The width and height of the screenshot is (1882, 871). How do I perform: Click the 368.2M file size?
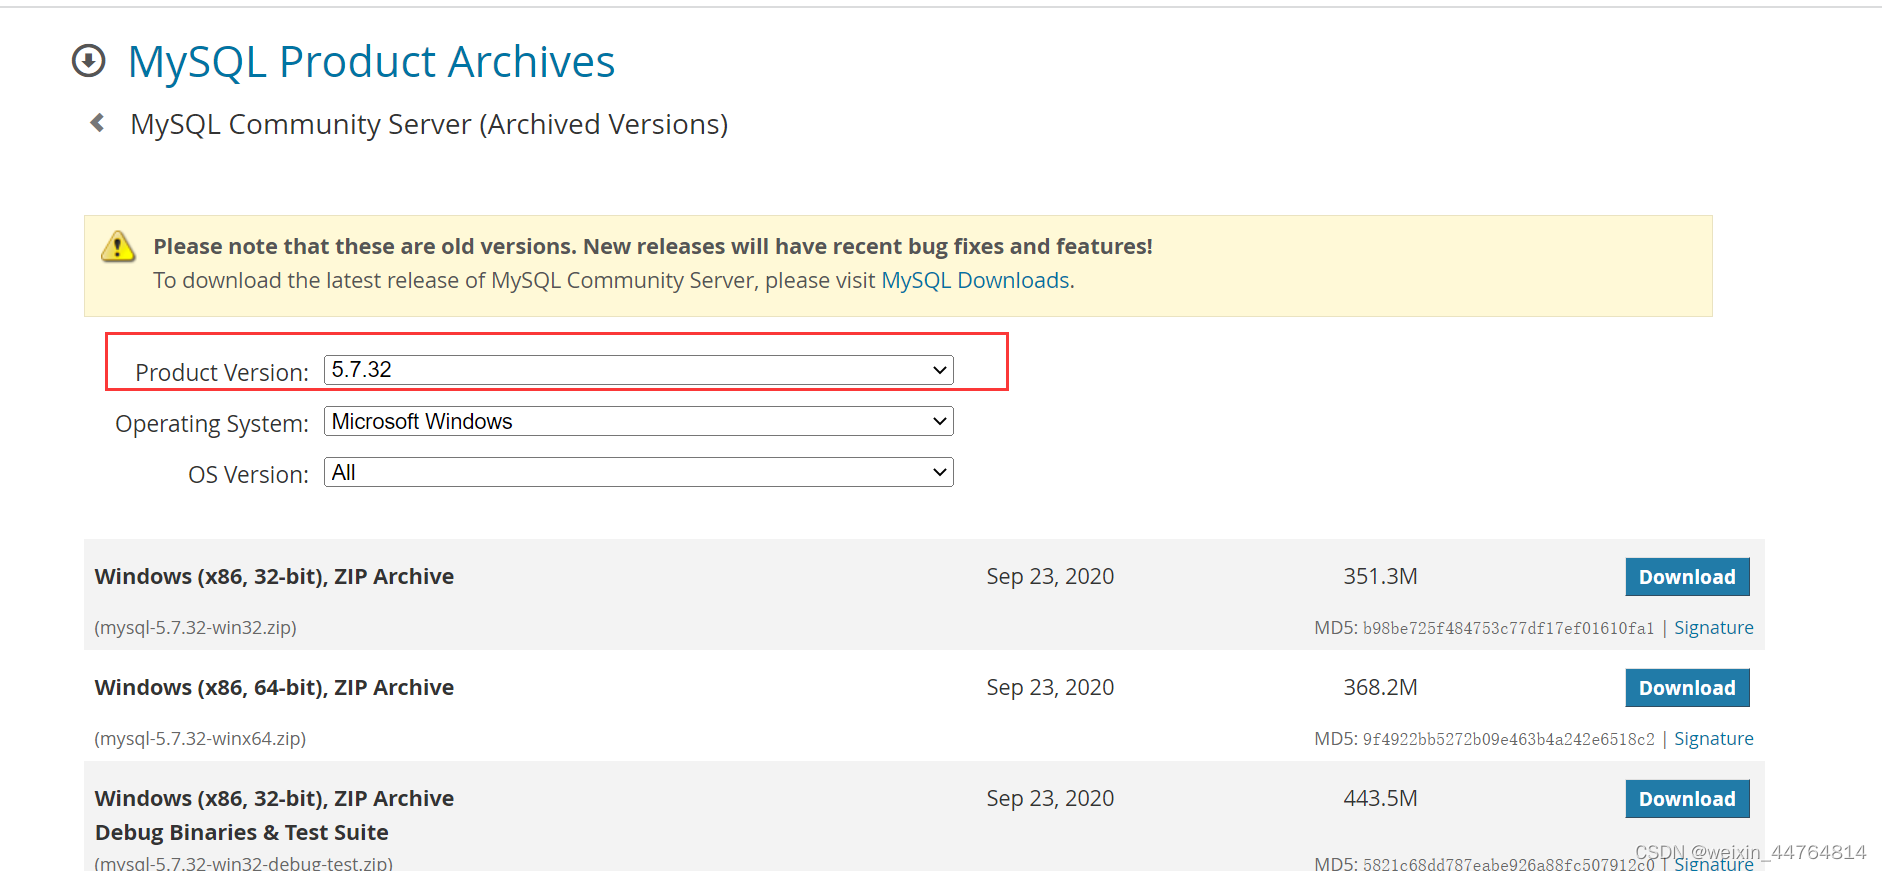click(1380, 688)
